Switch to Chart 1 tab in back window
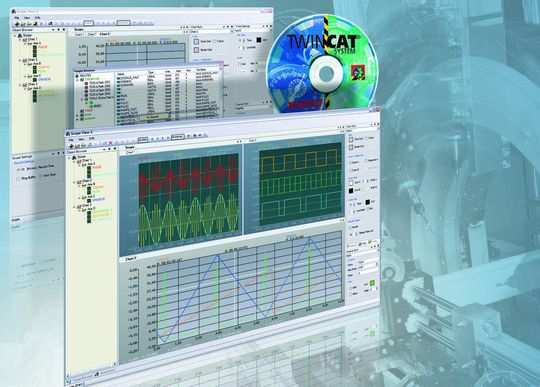The height and width of the screenshot is (387, 540). point(79,34)
